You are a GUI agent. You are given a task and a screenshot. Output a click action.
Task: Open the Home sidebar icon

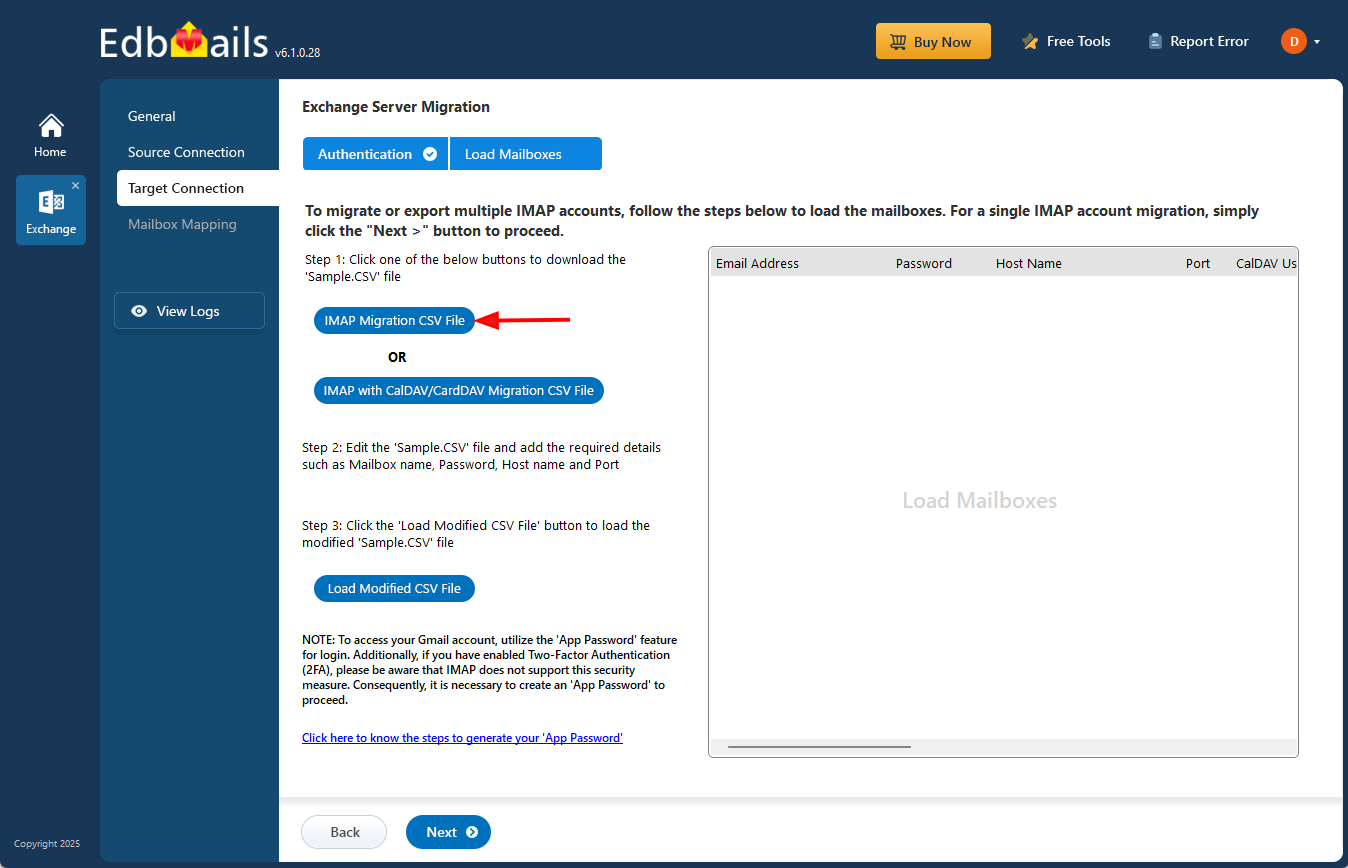point(50,135)
